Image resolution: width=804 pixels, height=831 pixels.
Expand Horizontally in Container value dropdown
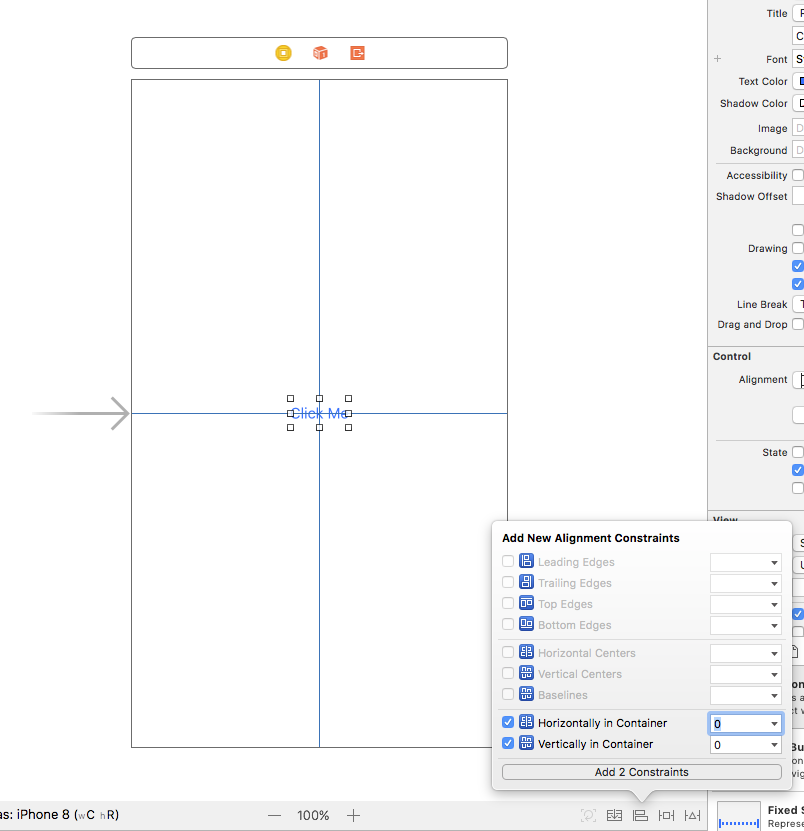tap(774, 723)
